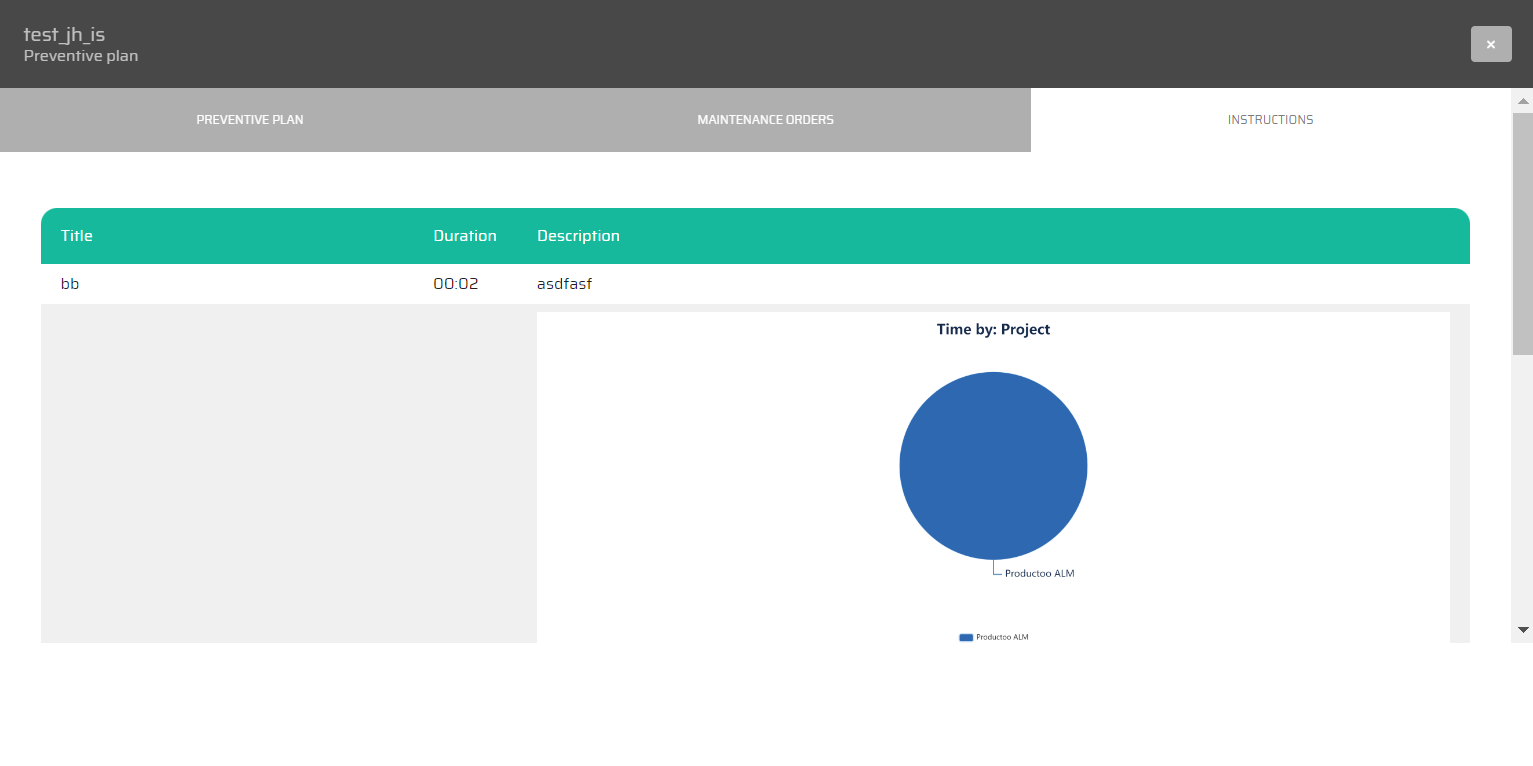Click the 00:02 duration value
The image size is (1533, 766).
point(456,284)
